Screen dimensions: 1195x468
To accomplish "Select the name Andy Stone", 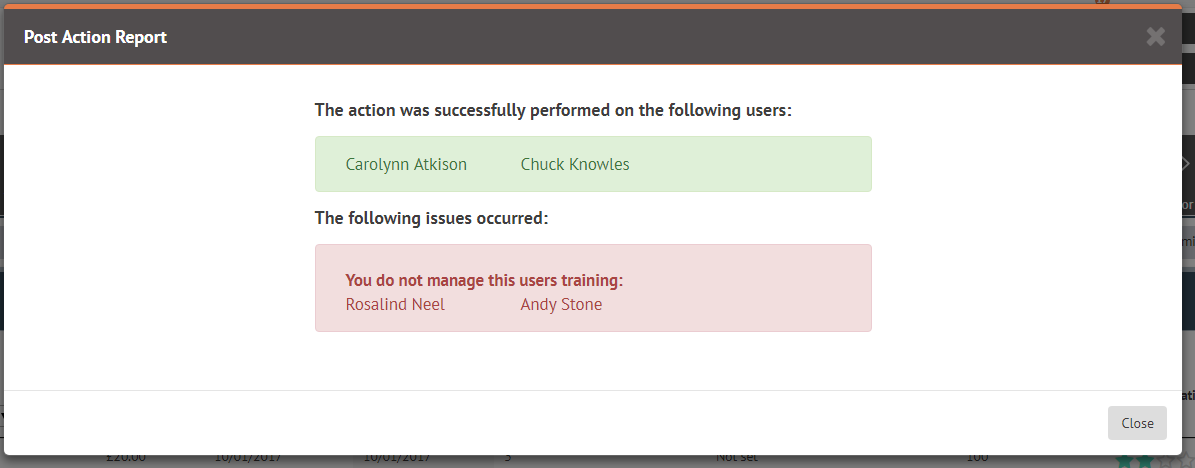I will point(561,304).
